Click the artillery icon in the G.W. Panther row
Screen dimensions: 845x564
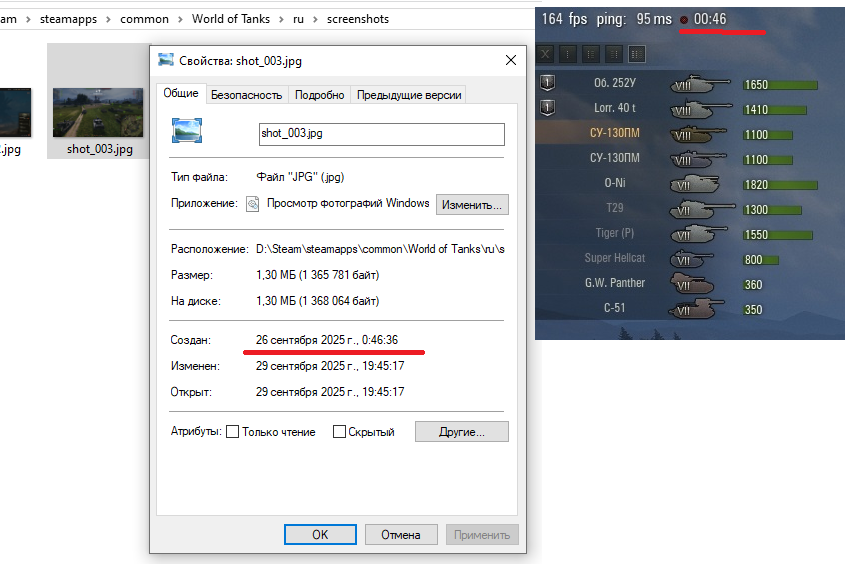pyautogui.click(x=691, y=283)
